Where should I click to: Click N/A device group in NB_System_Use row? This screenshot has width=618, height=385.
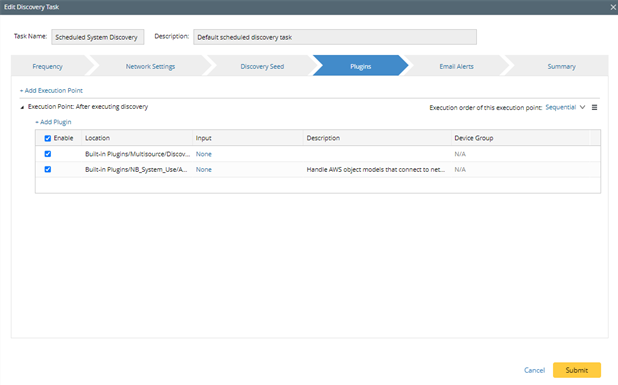pyautogui.click(x=460, y=169)
